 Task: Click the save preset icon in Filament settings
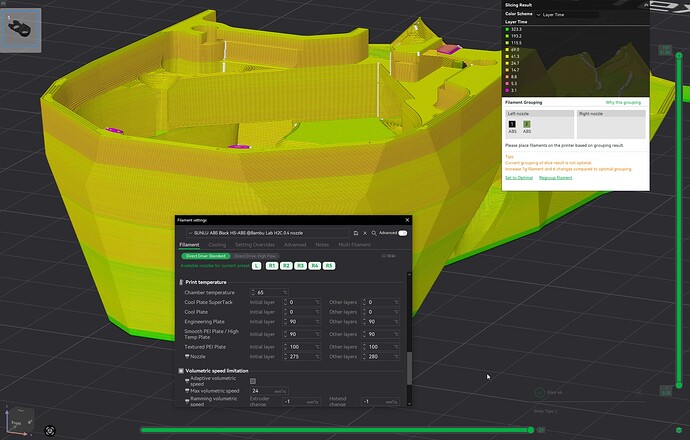point(356,233)
